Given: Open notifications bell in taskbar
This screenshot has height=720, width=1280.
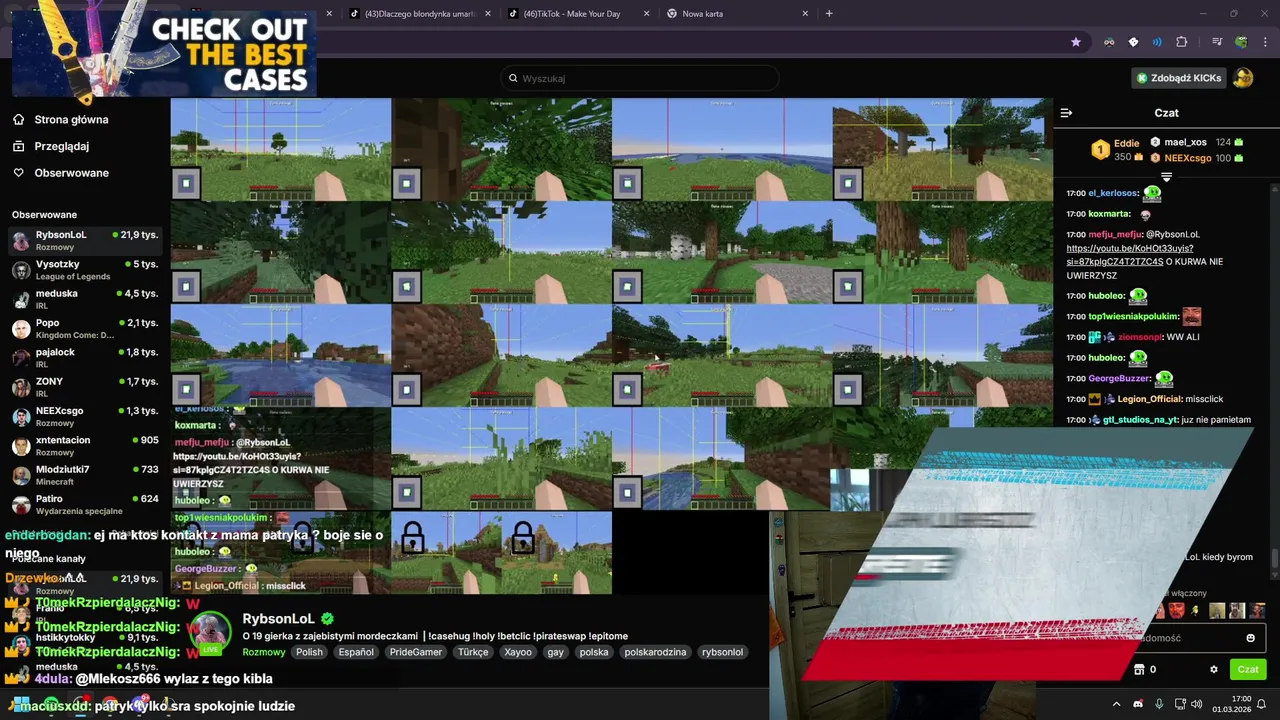Looking at the screenshot, I should pos(1261,704).
